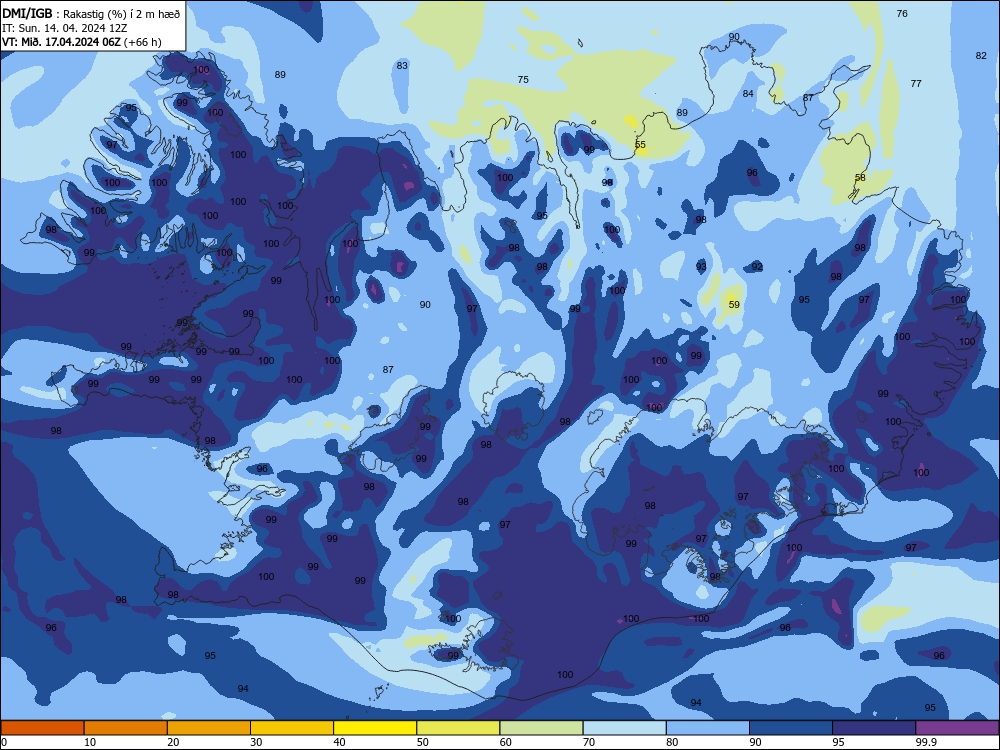Click the dark orange 0–10 legend swatch
This screenshot has height=750, width=1000.
[x=42, y=728]
